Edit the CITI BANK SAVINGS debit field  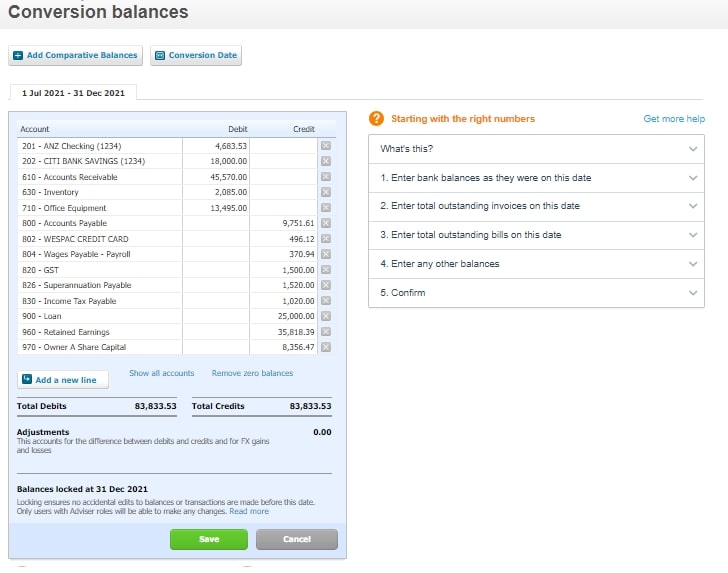click(216, 161)
